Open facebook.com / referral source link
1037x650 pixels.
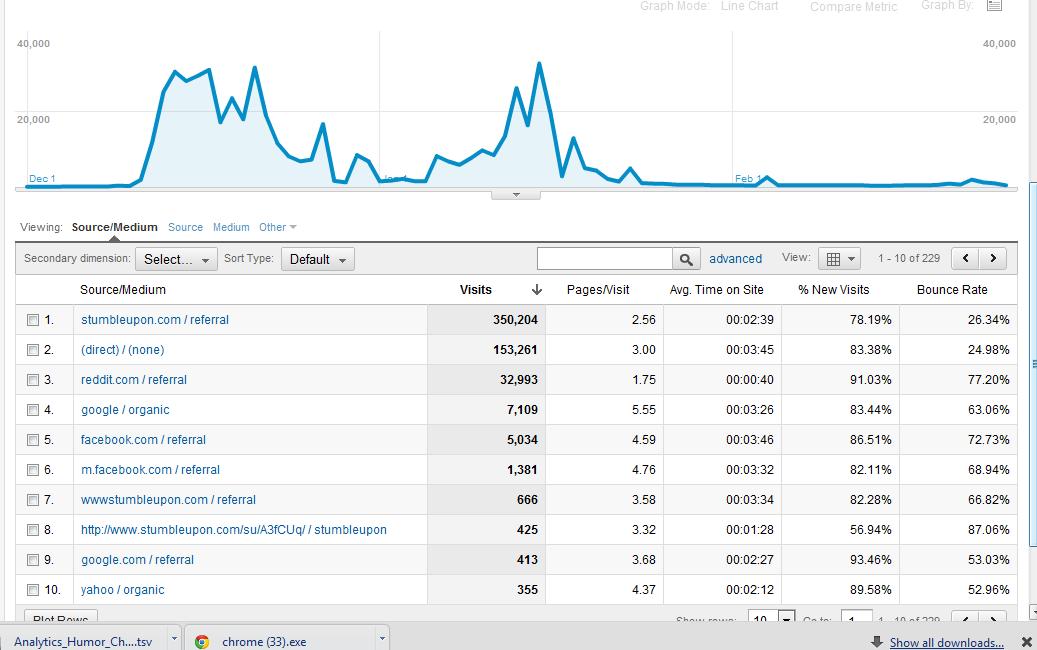tap(143, 440)
